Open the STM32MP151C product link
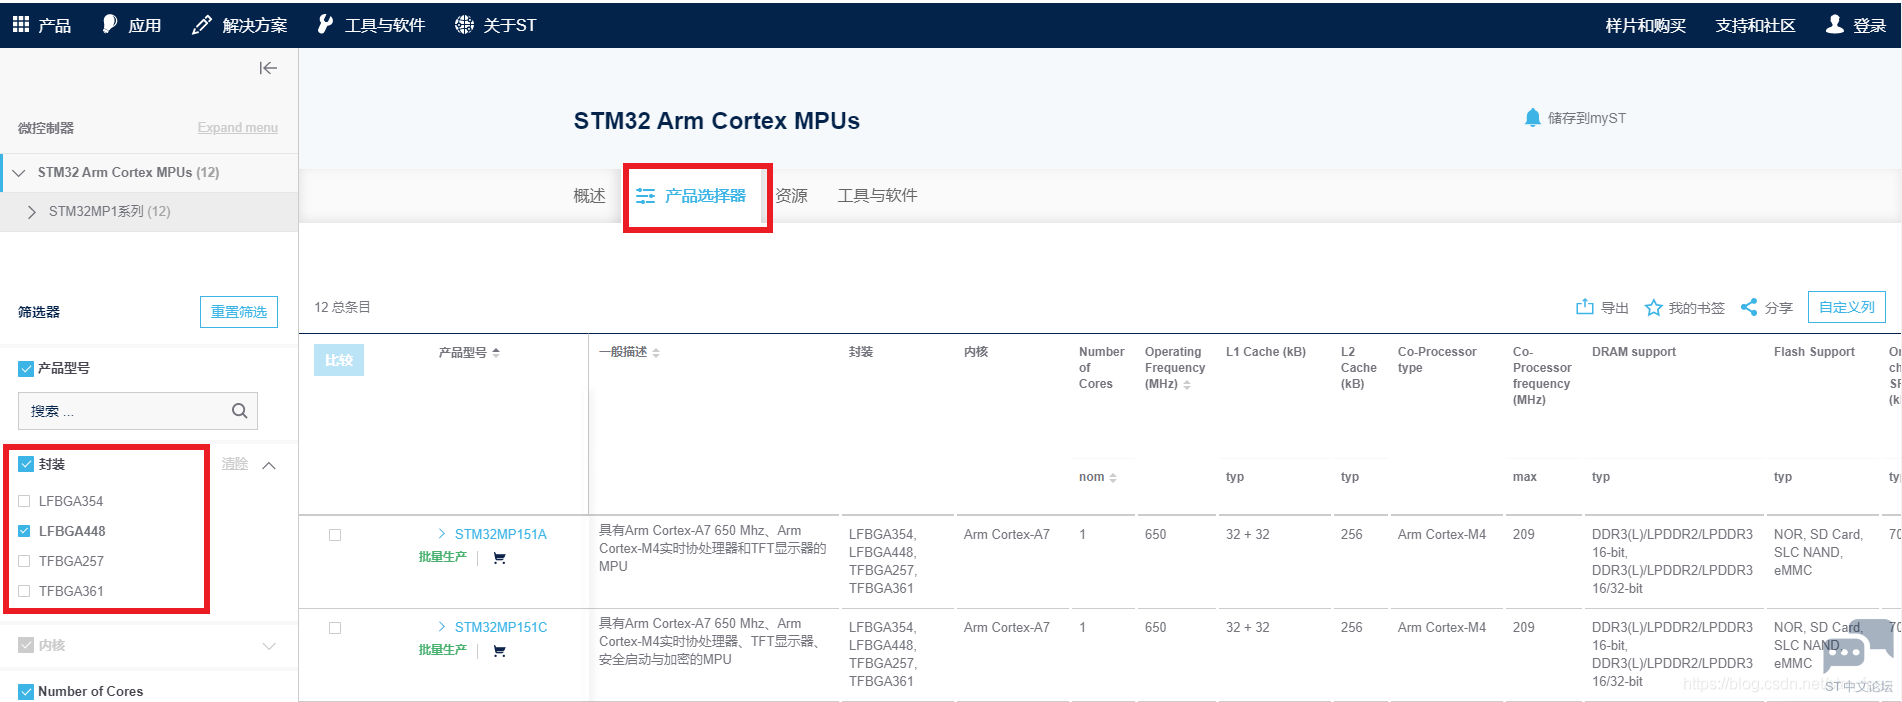1902x702 pixels. (500, 627)
